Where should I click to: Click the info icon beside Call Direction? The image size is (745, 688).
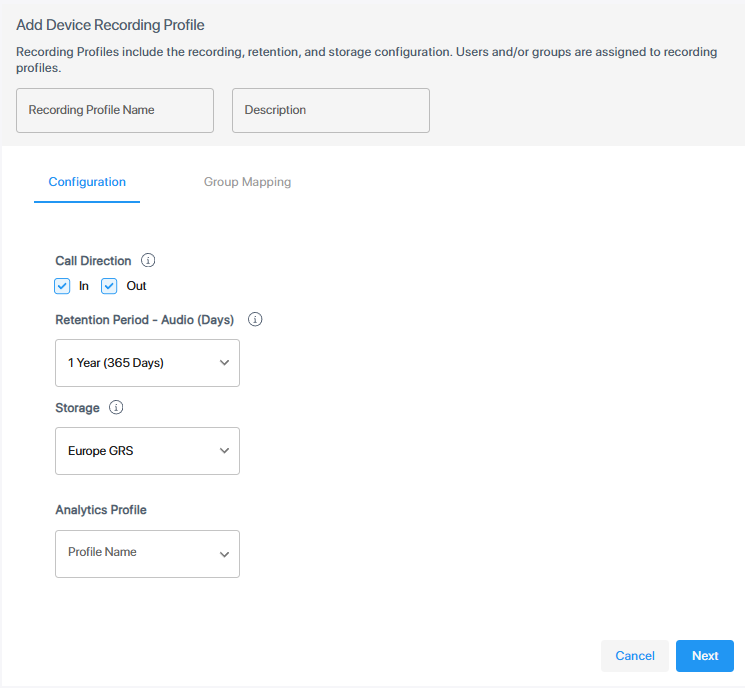pyautogui.click(x=148, y=260)
